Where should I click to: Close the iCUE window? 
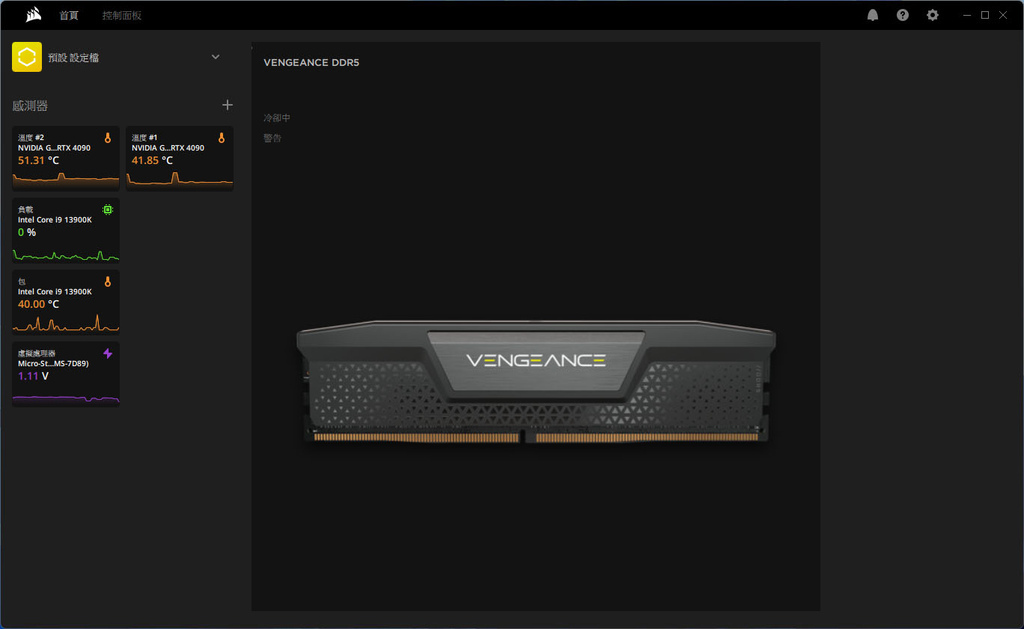tap(1003, 15)
